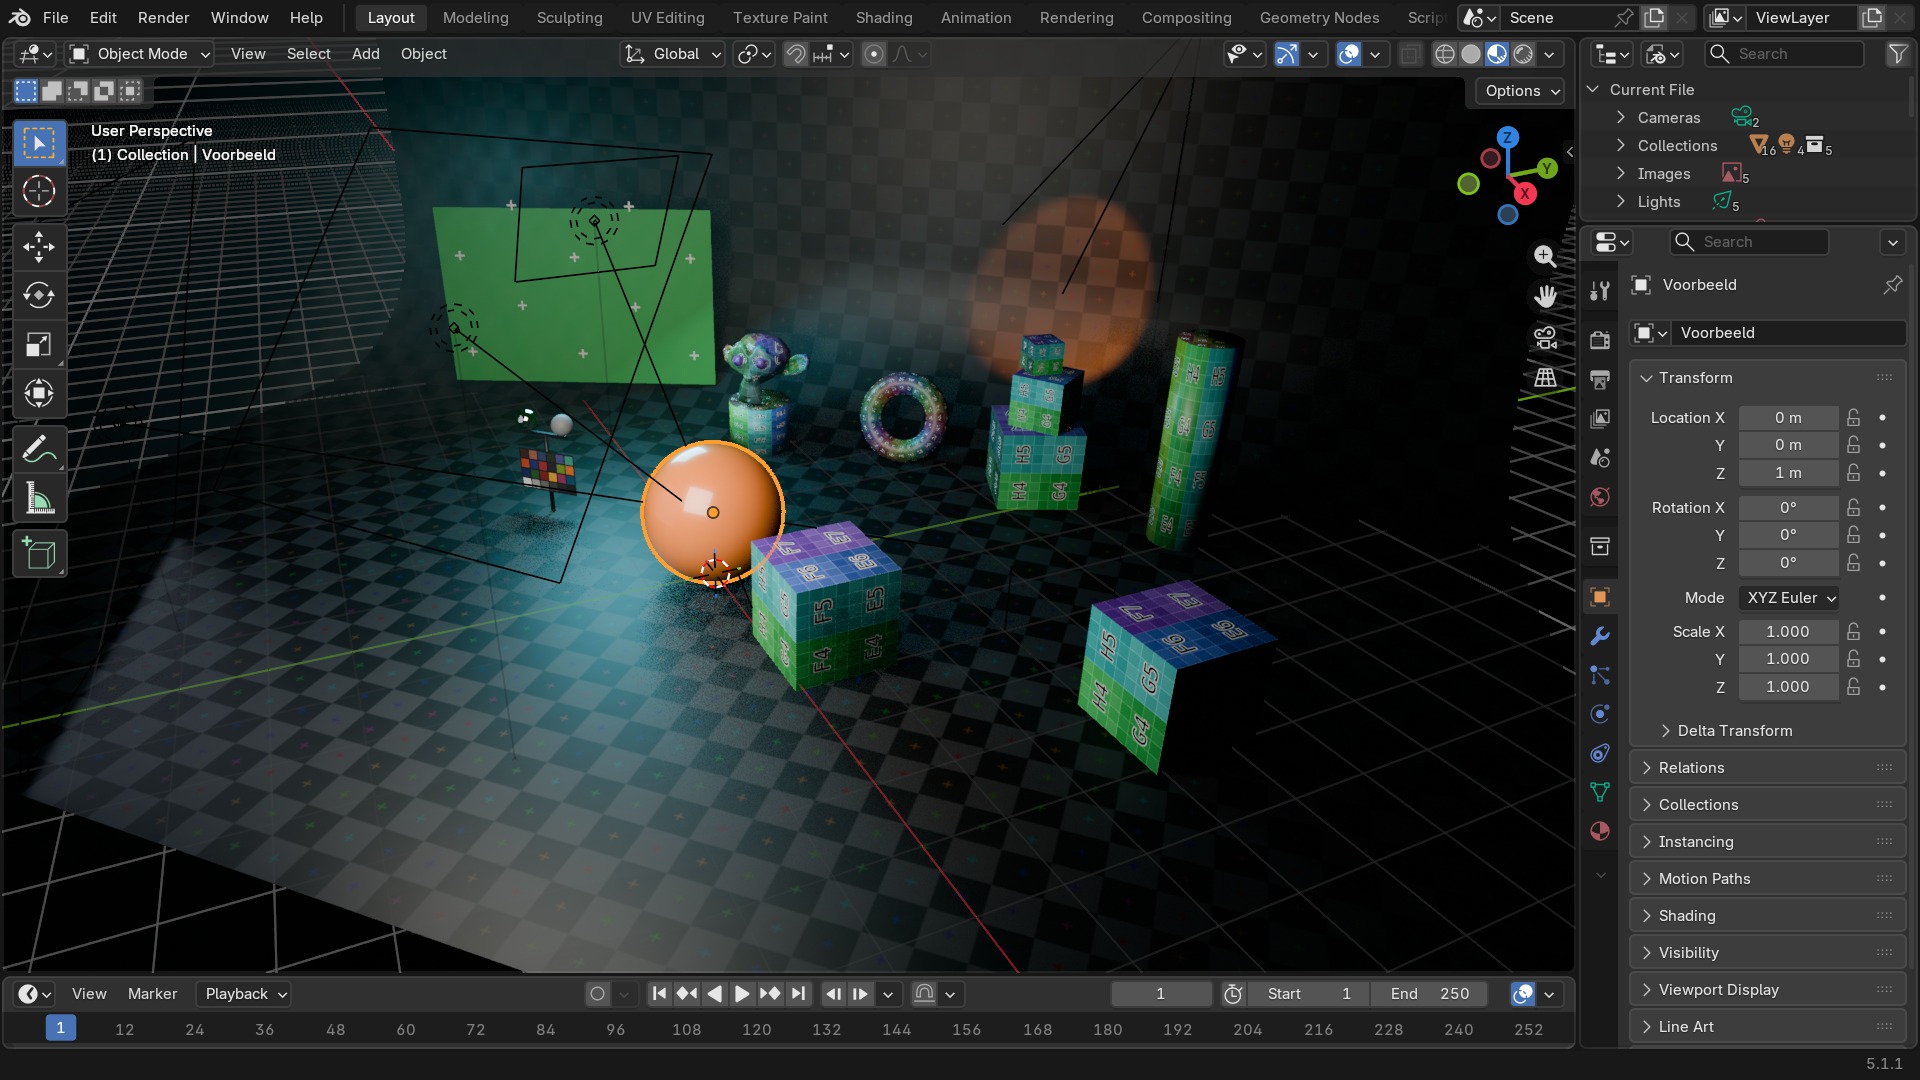Click the End frame 250 field
Viewport: 1920px width, 1080px height.
click(x=1429, y=994)
